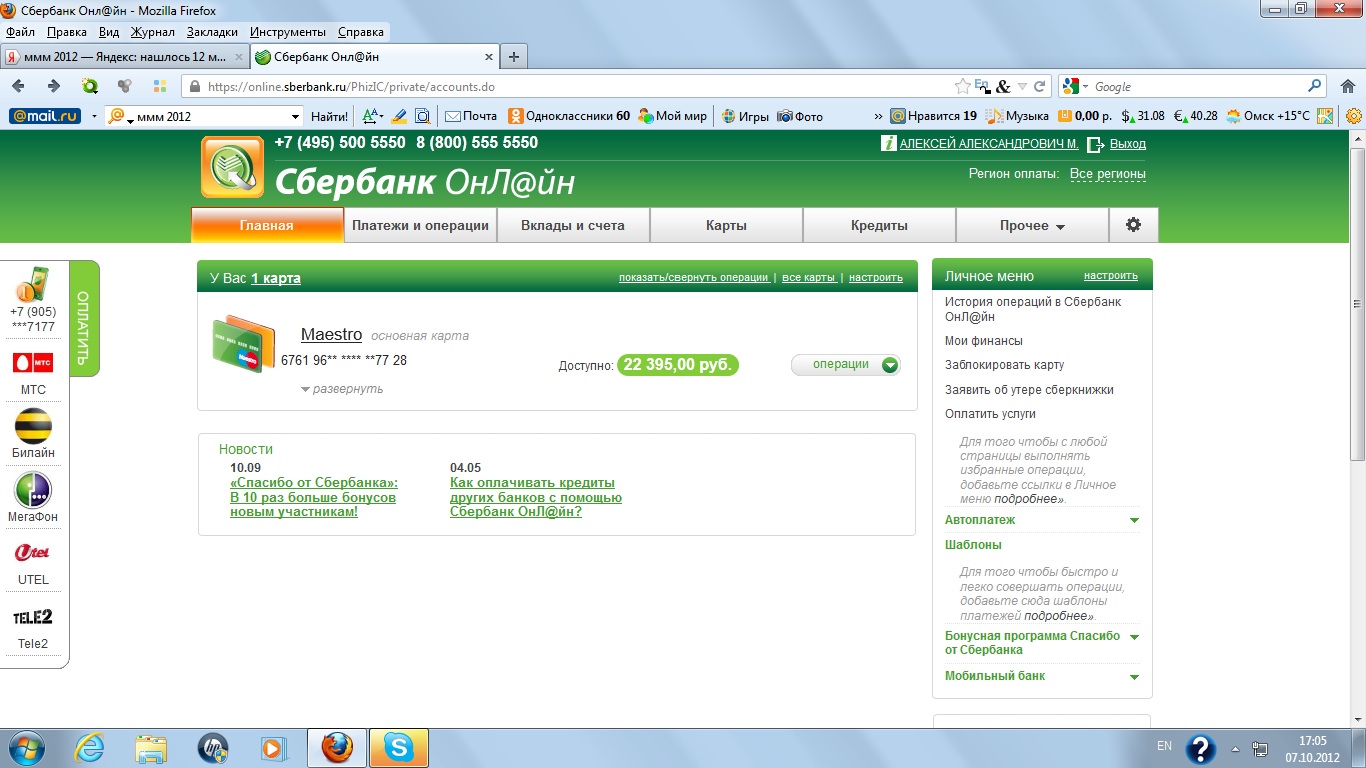Screen dimensions: 1366x768
Task: Reload page with the refresh arrow
Action: coord(1039,86)
